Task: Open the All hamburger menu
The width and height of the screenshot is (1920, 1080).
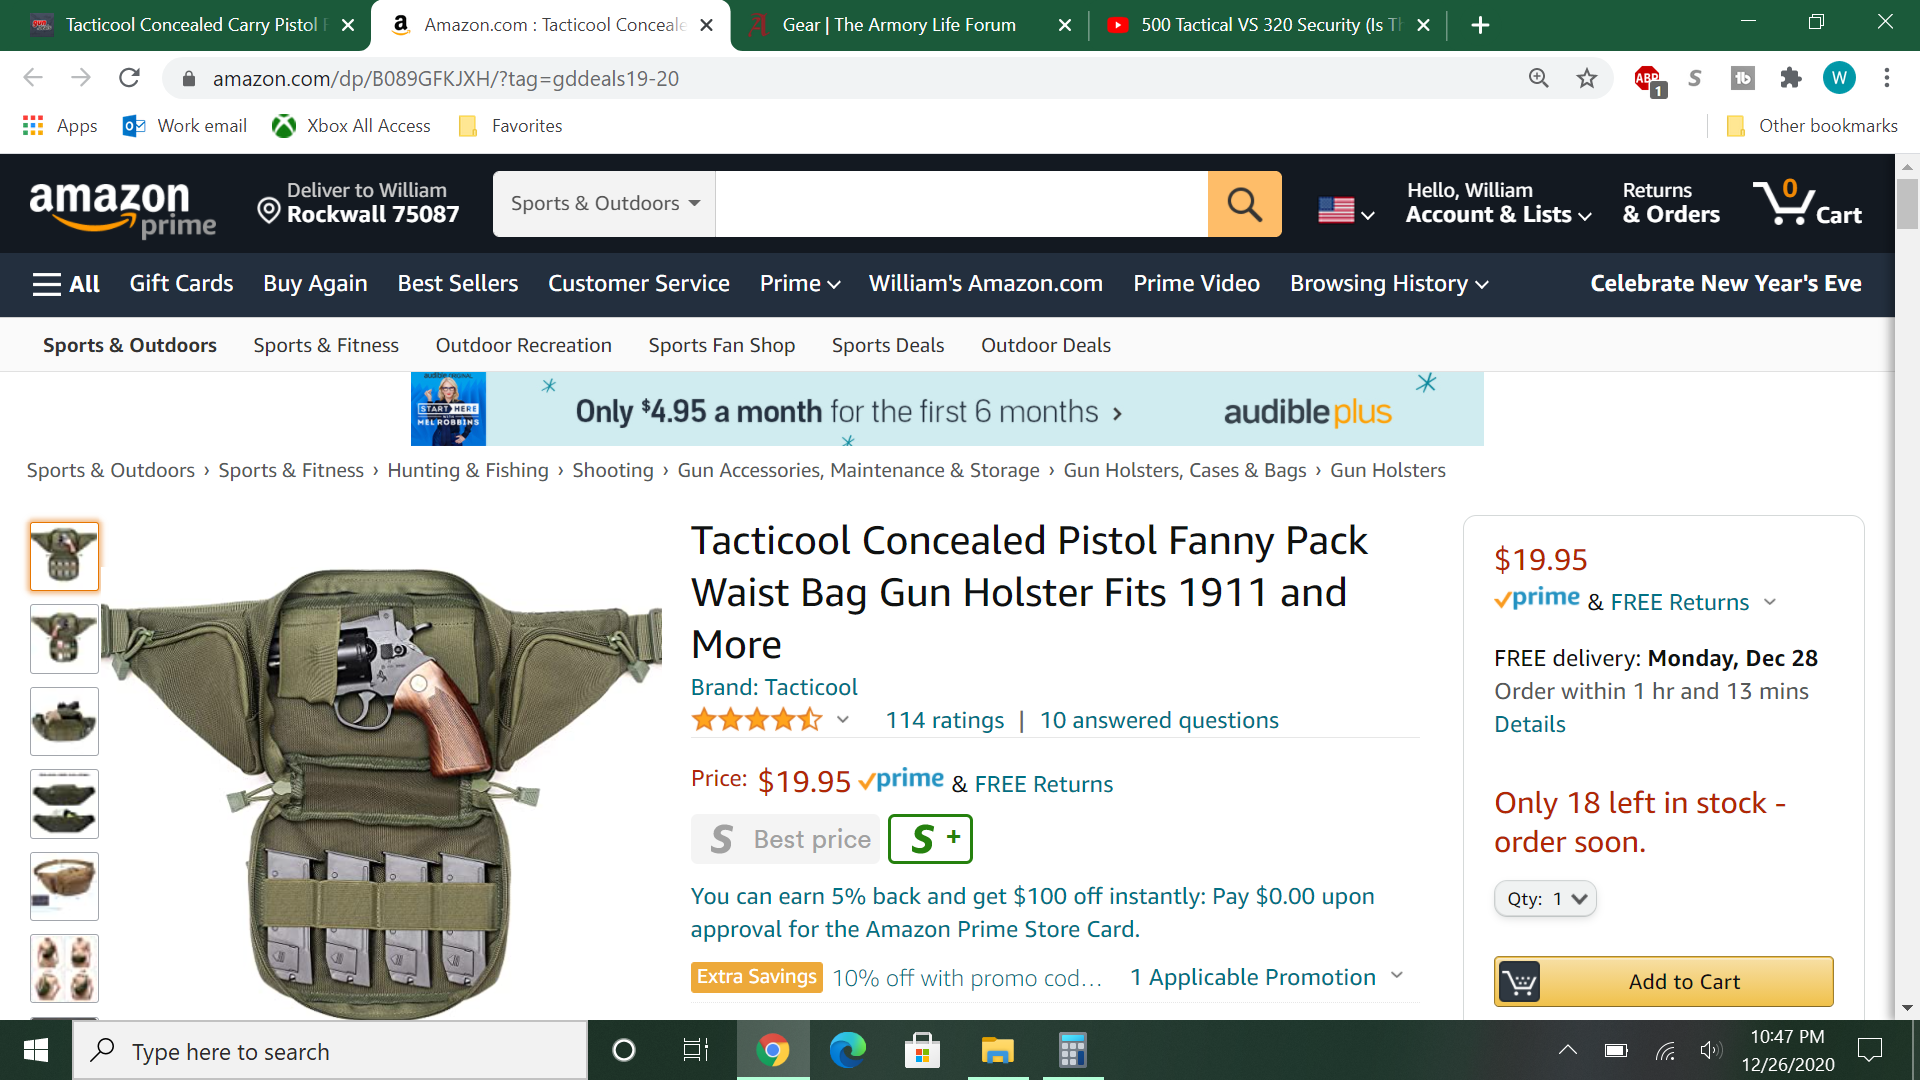Action: [66, 284]
